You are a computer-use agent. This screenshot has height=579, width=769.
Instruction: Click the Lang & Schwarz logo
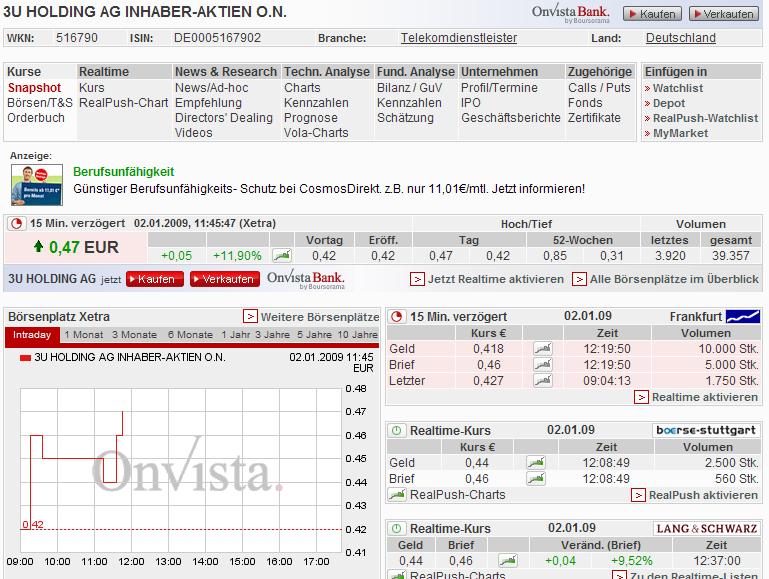pyautogui.click(x=706, y=528)
